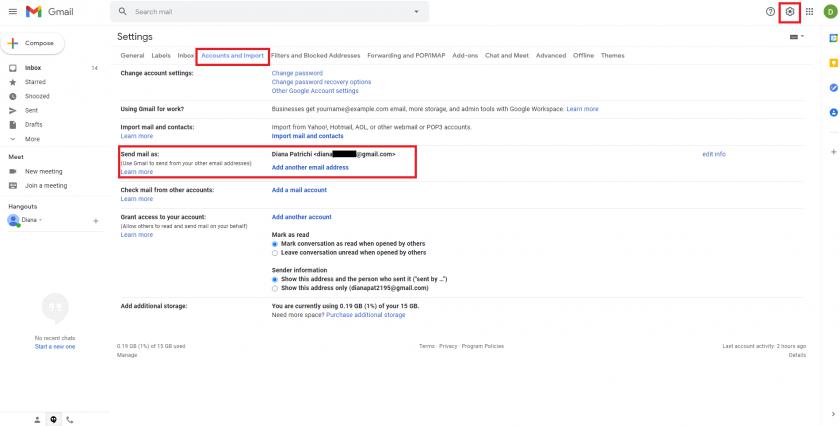Get add-ons plus icon in side panel
This screenshot has height=426, width=840.
[833, 152]
